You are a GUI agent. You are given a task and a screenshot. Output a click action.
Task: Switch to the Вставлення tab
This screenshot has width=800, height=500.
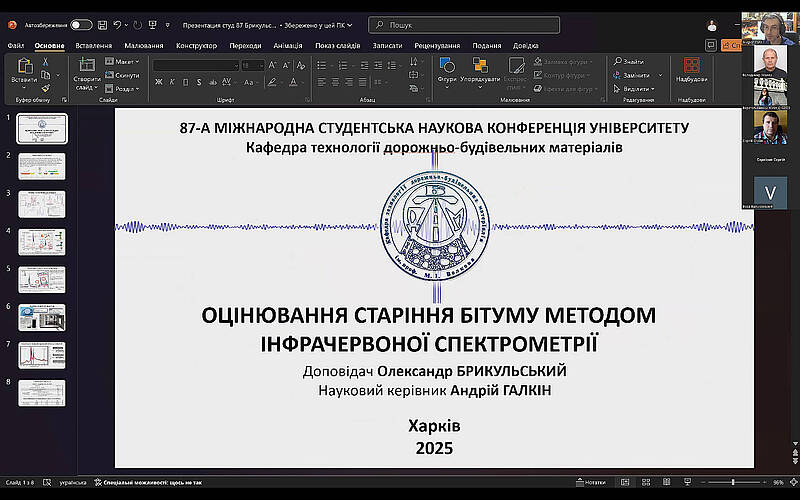coord(93,45)
